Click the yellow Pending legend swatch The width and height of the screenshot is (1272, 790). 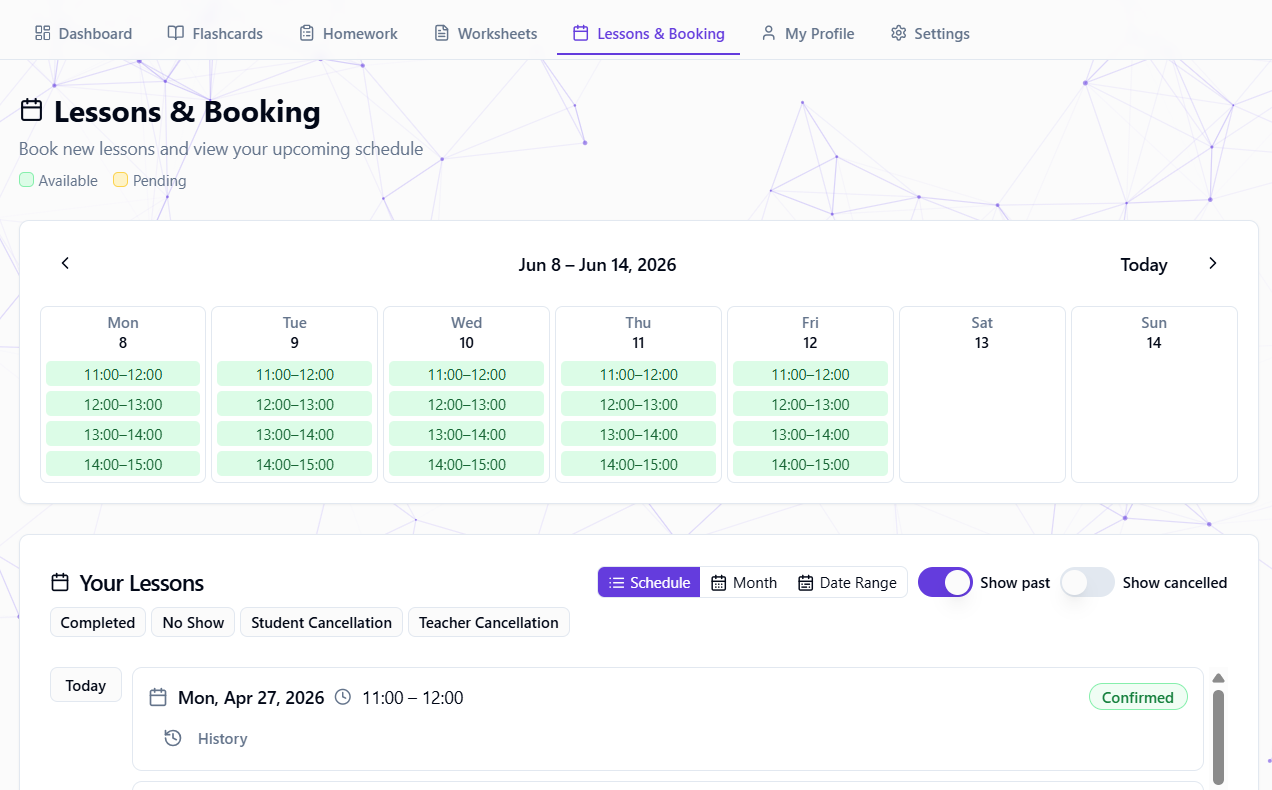[120, 180]
